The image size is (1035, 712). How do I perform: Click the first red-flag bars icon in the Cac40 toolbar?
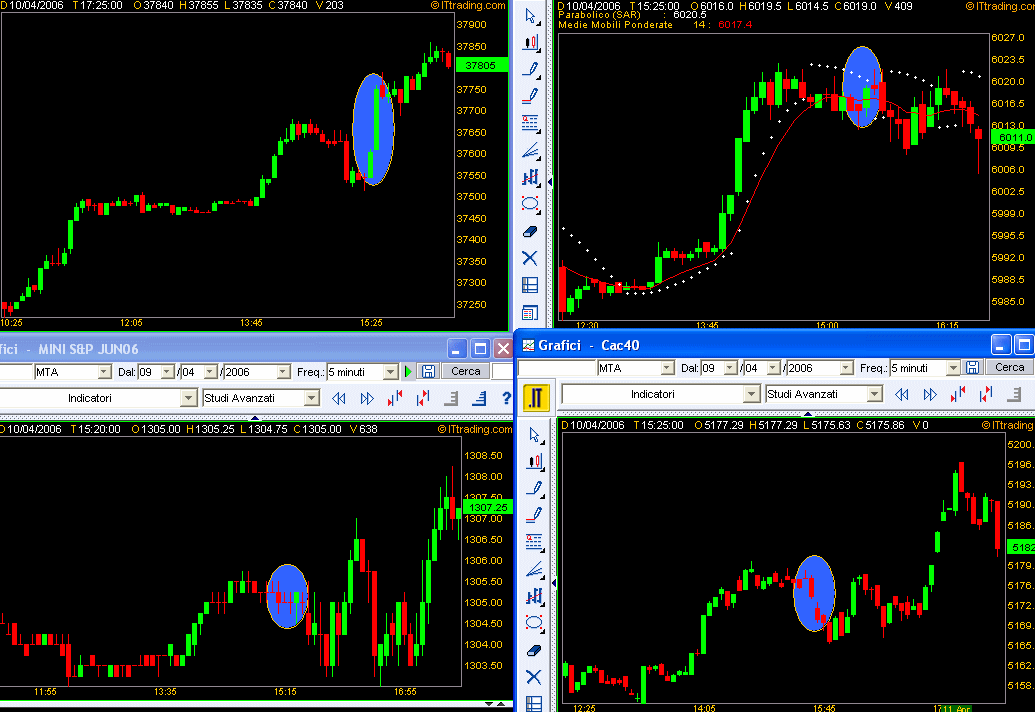pos(958,394)
